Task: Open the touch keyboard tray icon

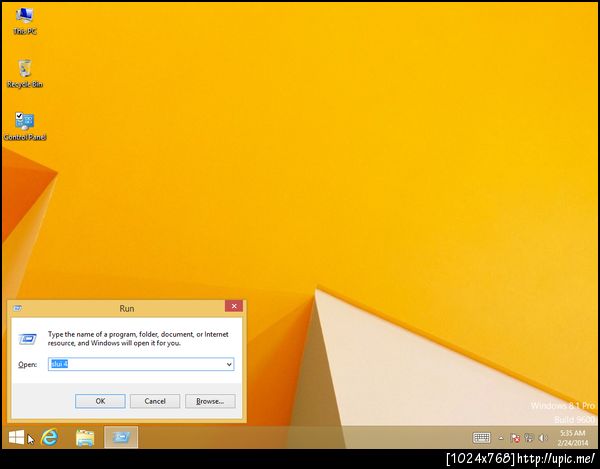Action: click(x=481, y=438)
